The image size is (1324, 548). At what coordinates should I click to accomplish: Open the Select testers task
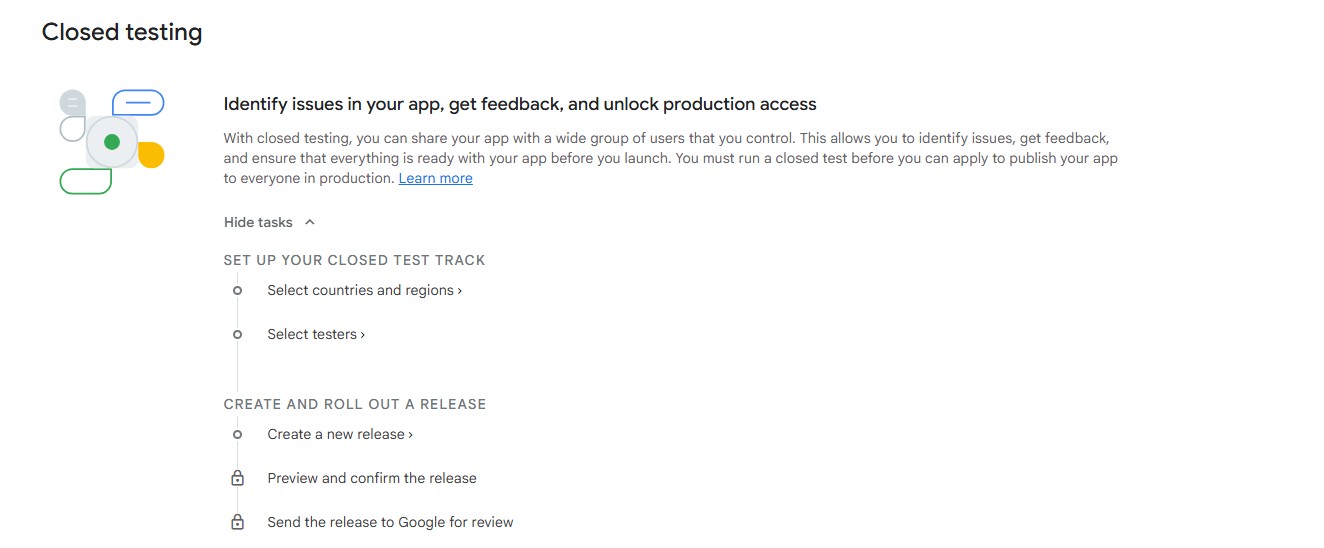coord(316,334)
